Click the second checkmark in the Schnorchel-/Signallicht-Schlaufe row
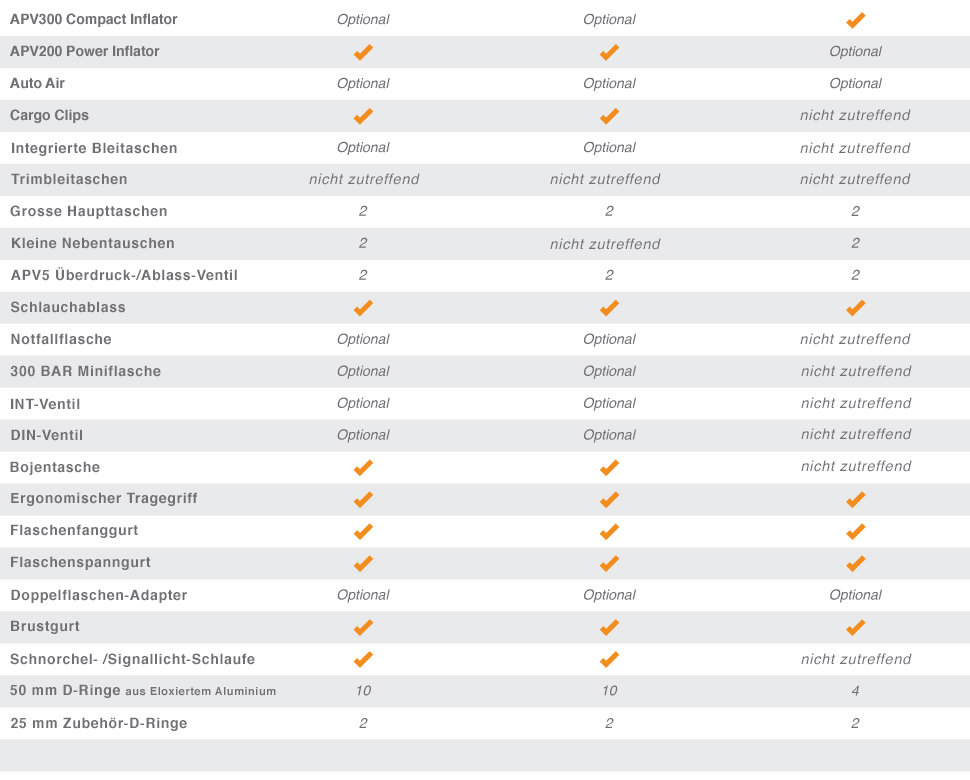Screen dimensions: 970x780 tap(609, 659)
